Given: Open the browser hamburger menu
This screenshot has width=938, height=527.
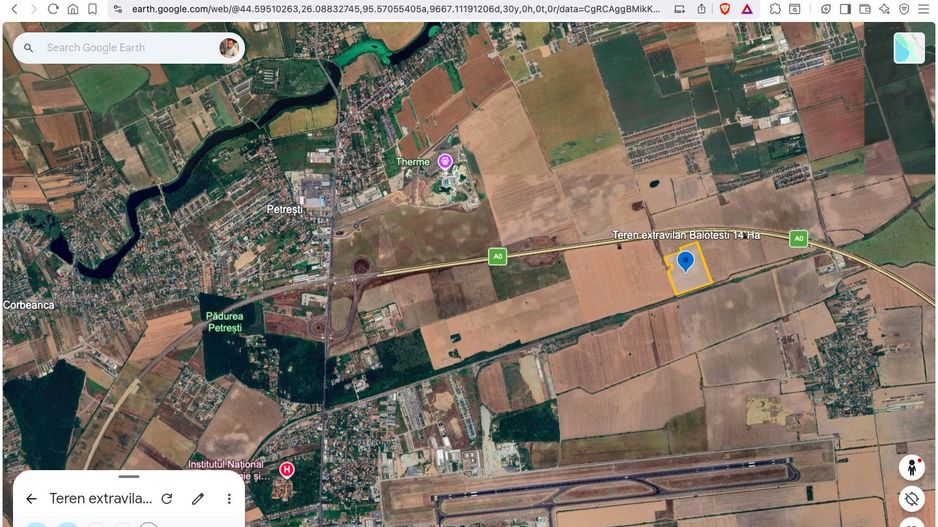Looking at the screenshot, I should tap(924, 9).
